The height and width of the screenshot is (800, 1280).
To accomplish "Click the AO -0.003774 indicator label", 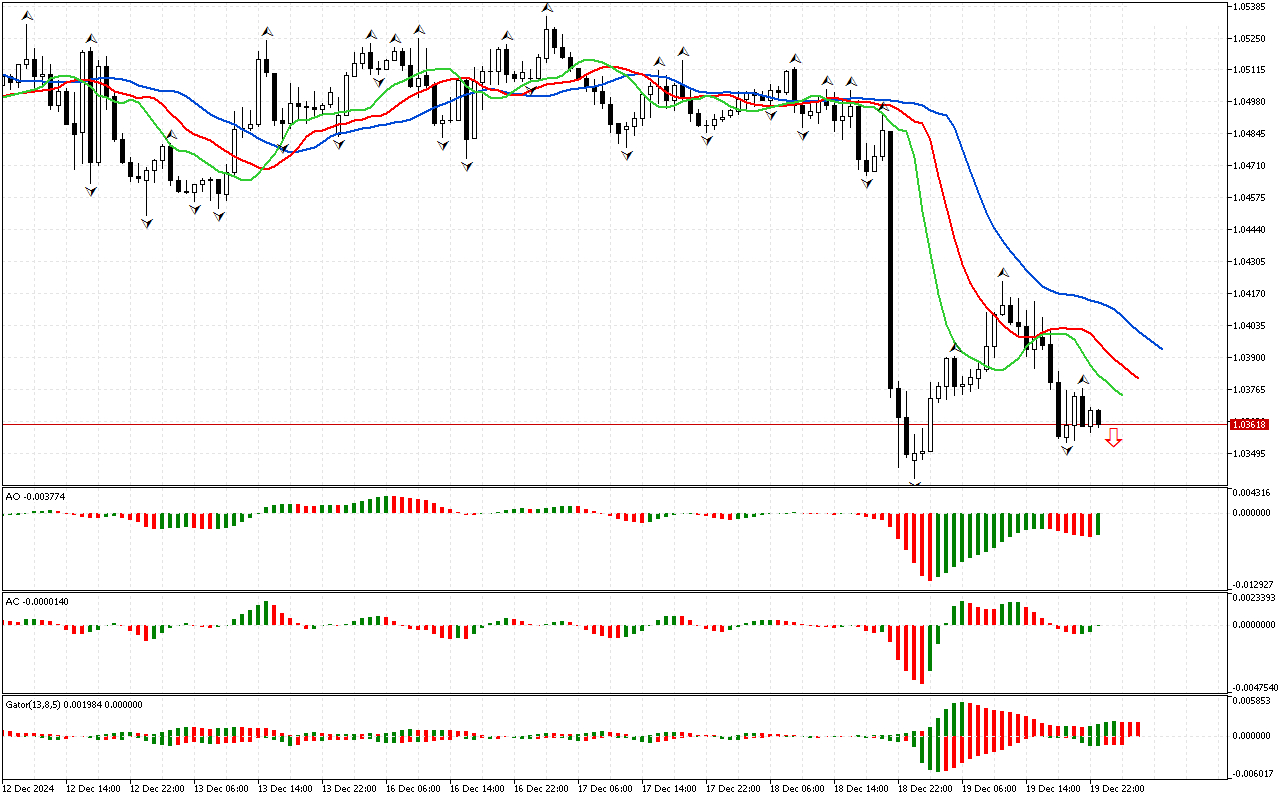I will [x=35, y=496].
